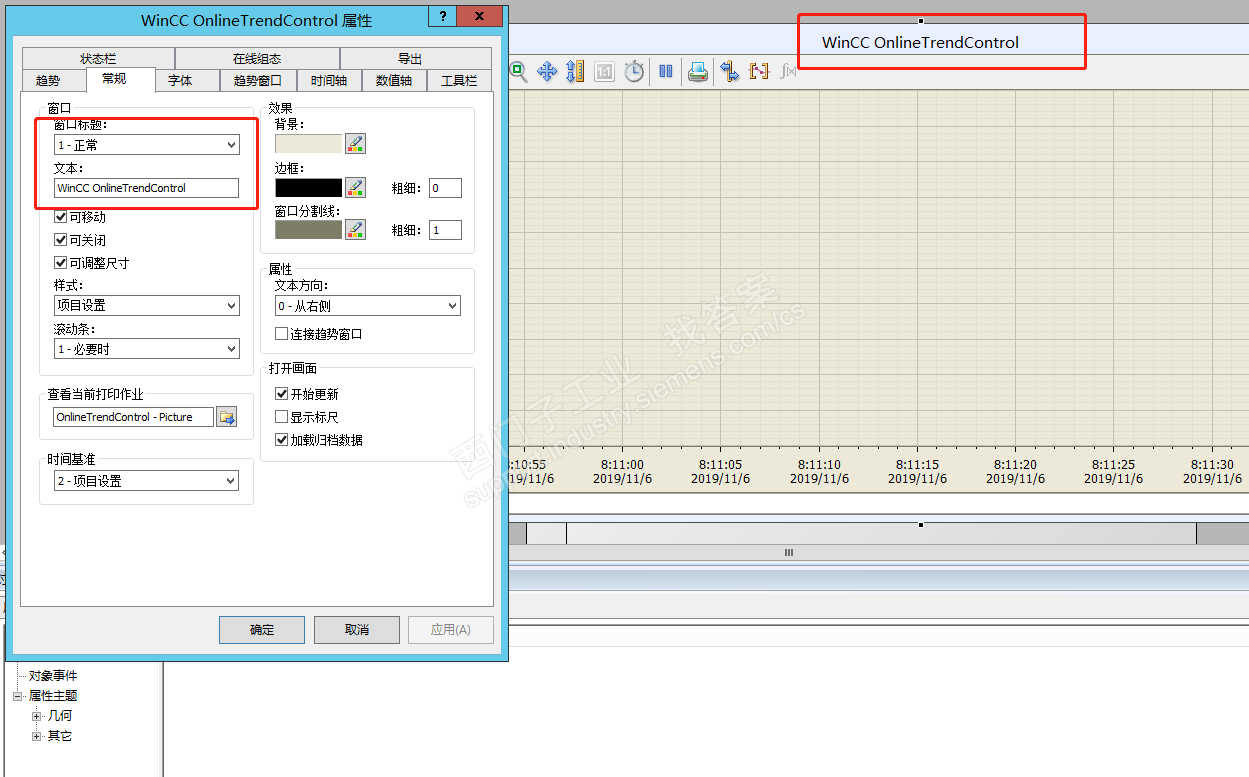
Task: Switch to the 时间轴 tab
Action: [x=329, y=81]
